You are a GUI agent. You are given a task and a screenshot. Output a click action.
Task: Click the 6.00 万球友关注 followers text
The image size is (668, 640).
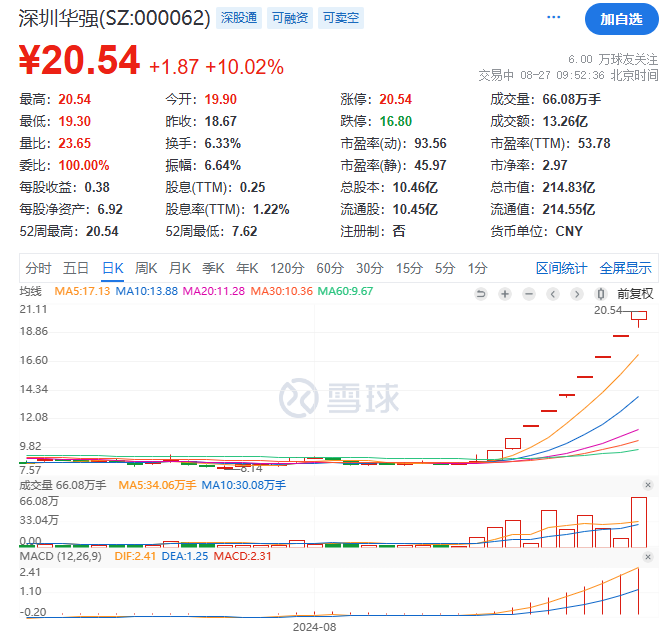tap(613, 59)
